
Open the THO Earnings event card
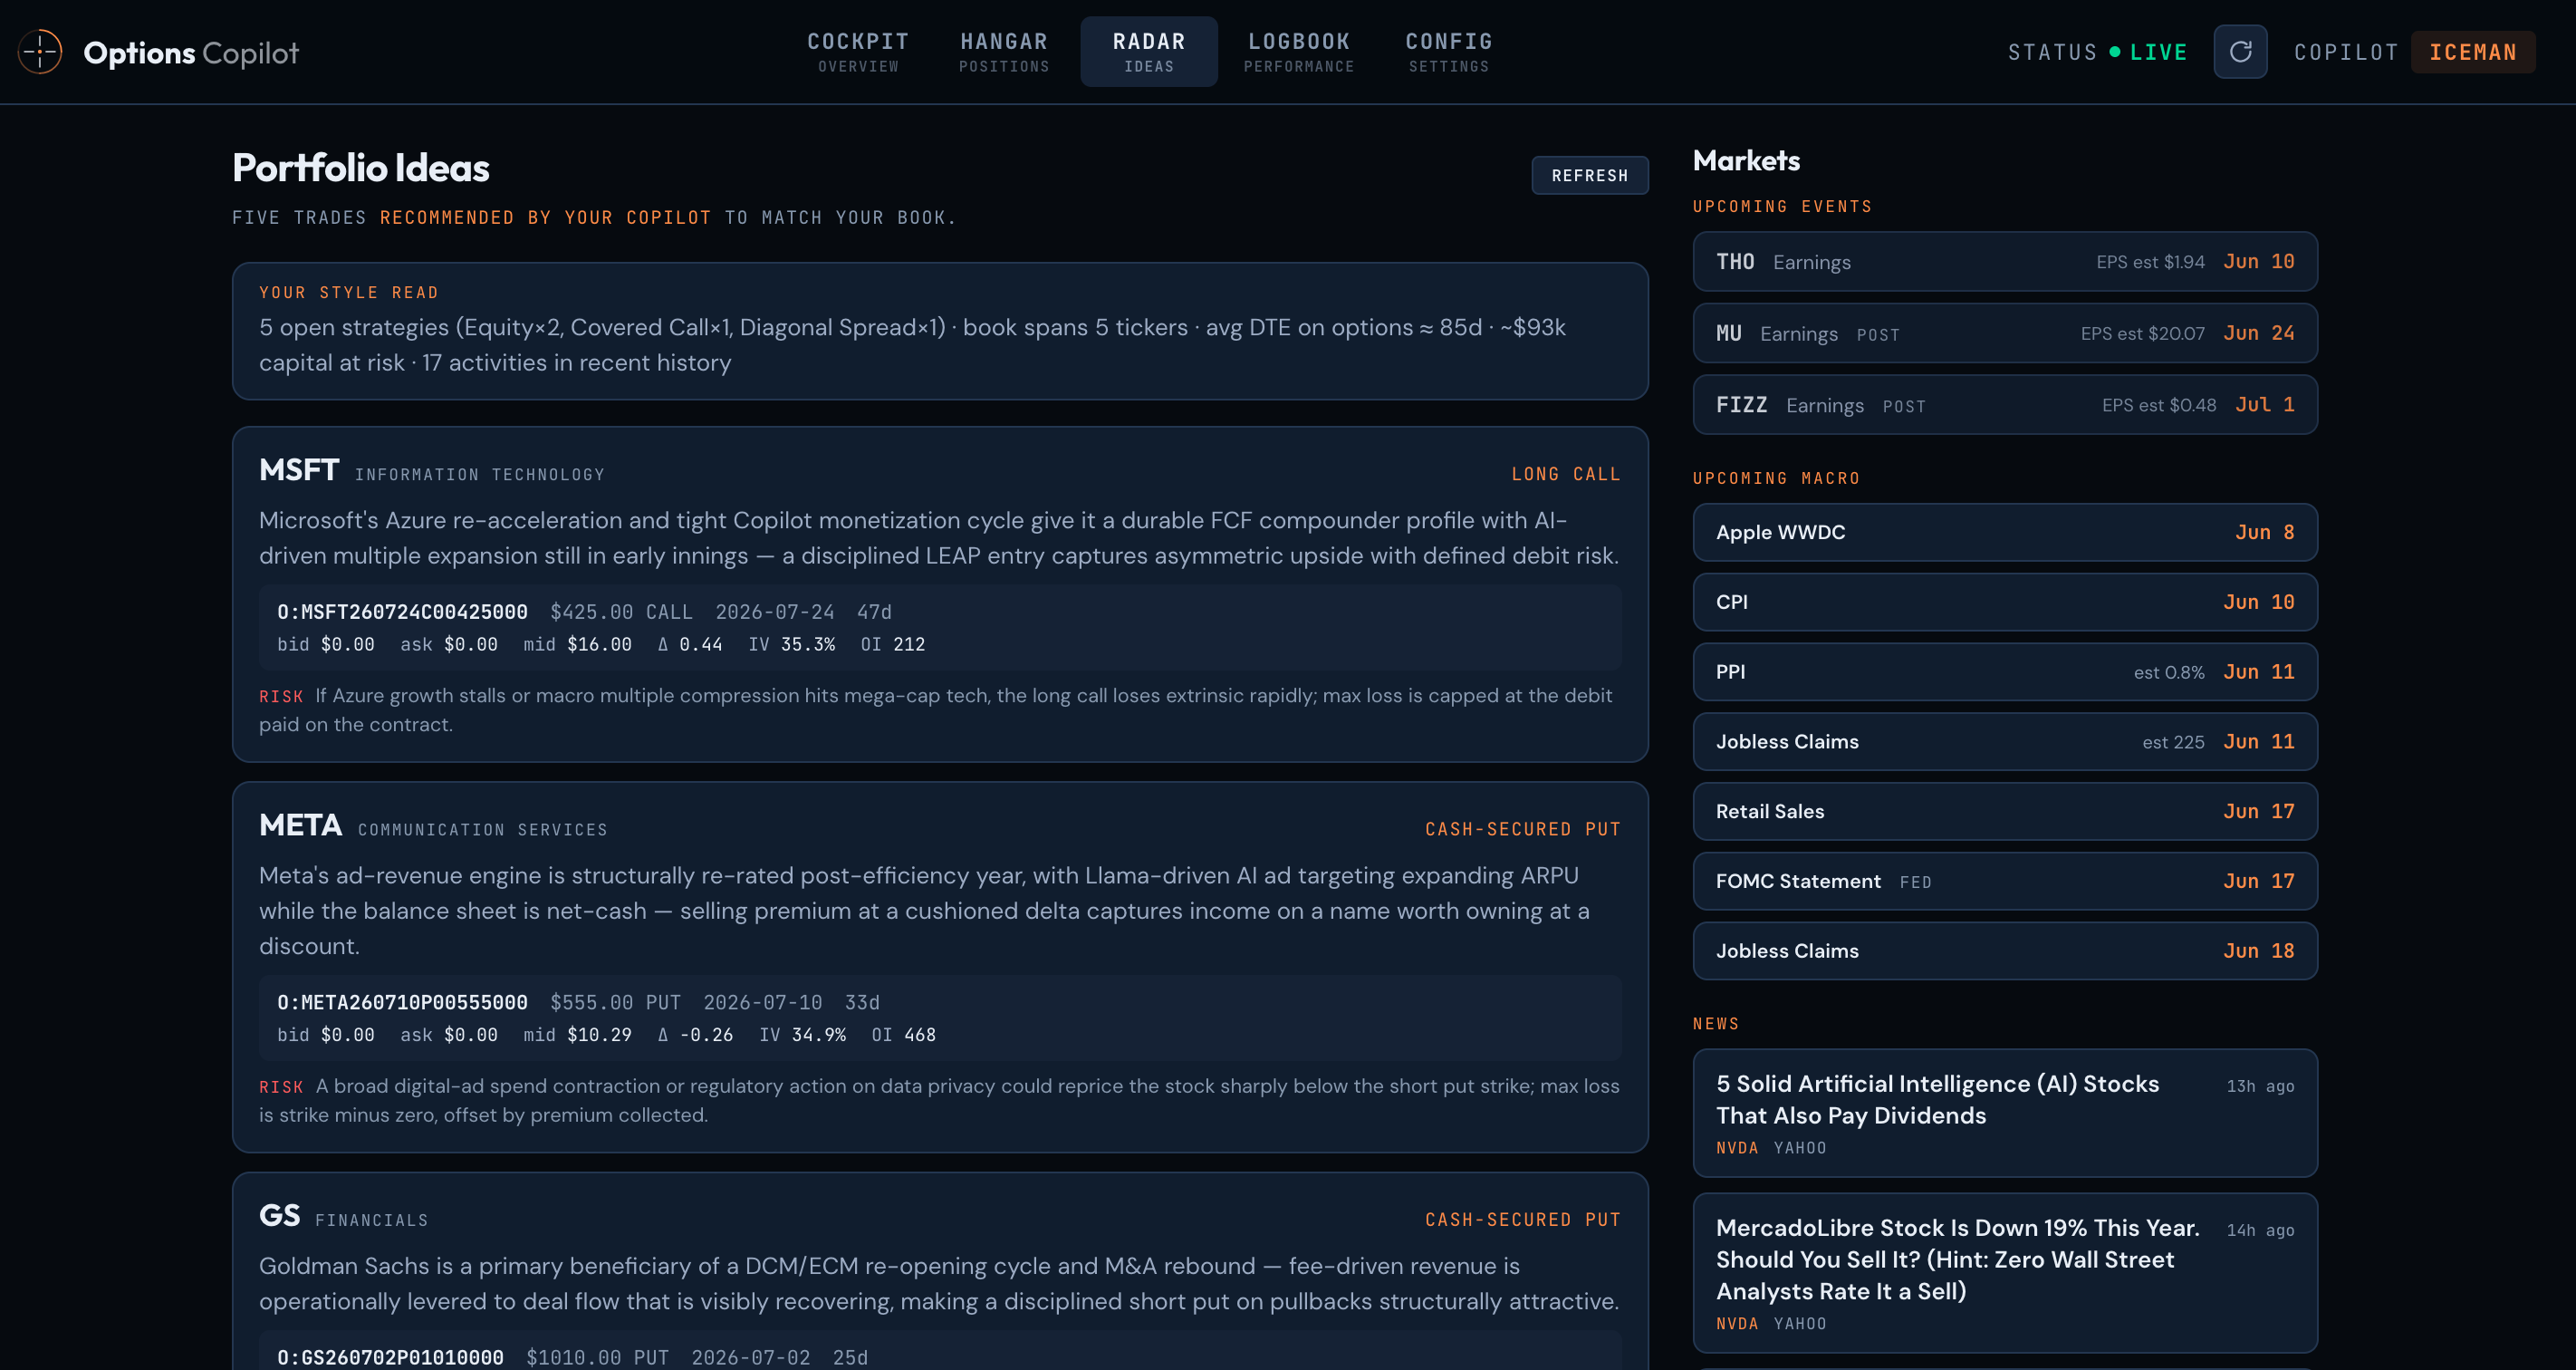(2004, 262)
